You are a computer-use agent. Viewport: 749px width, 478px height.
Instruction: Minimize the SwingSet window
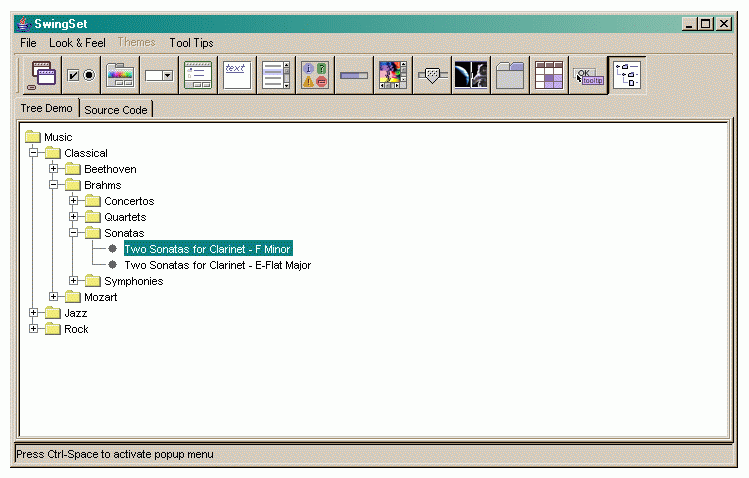pyautogui.click(x=688, y=23)
